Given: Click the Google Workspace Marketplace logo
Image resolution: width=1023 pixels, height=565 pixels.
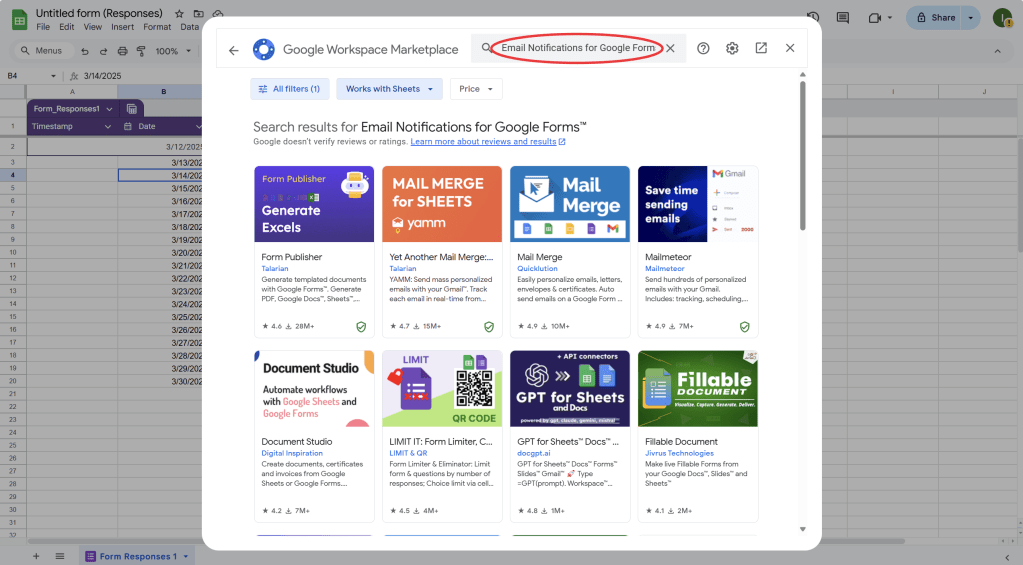Looking at the screenshot, I should click(264, 49).
